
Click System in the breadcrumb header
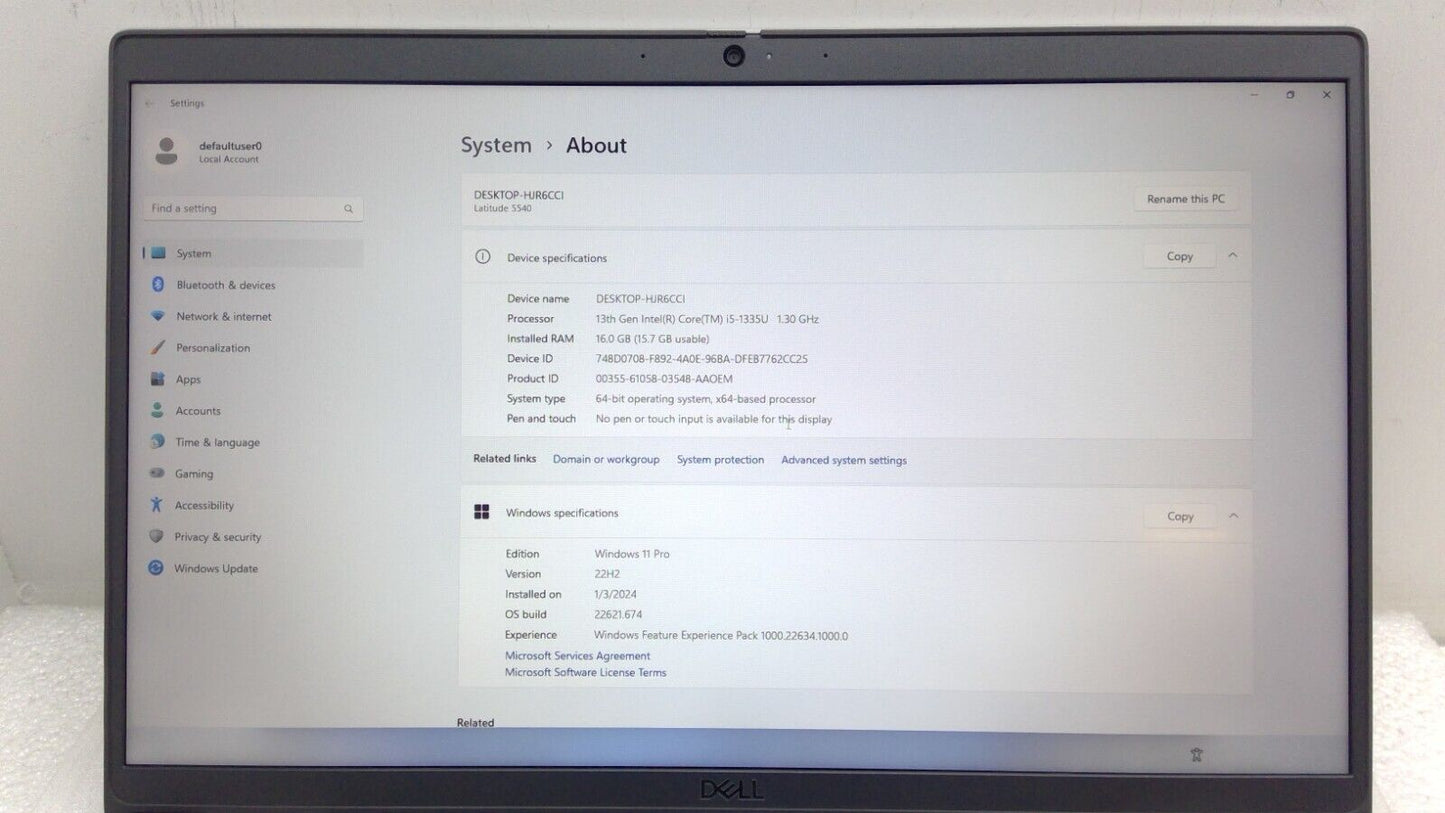point(496,145)
